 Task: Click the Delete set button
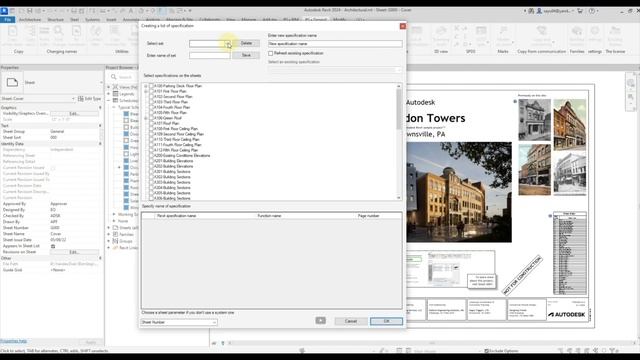tap(246, 43)
